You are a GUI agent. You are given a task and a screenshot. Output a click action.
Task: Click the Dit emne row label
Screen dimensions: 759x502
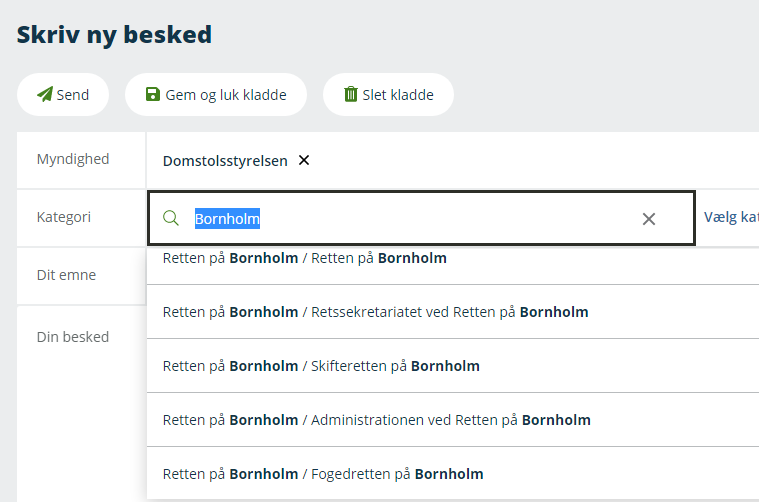click(x=66, y=275)
